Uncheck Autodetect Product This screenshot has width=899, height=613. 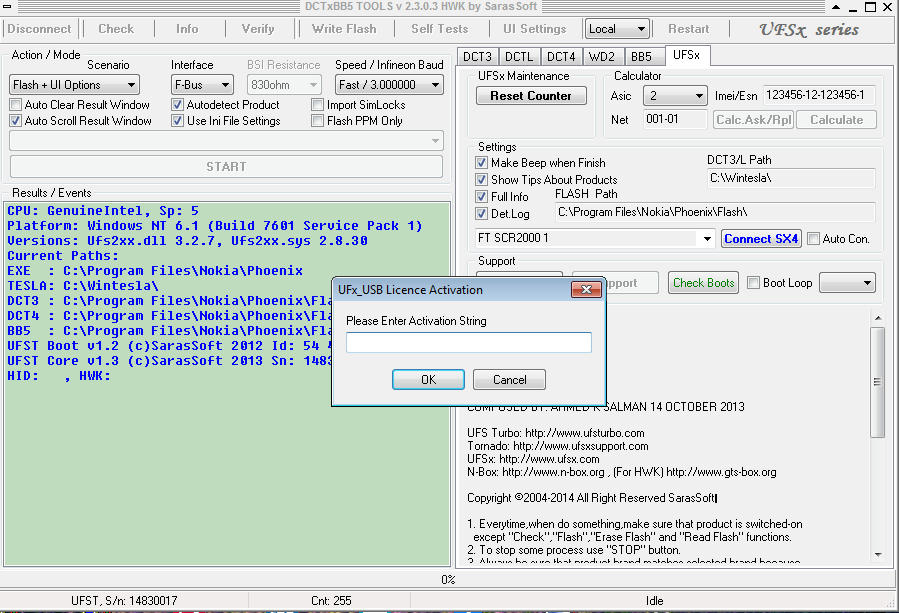tap(177, 104)
